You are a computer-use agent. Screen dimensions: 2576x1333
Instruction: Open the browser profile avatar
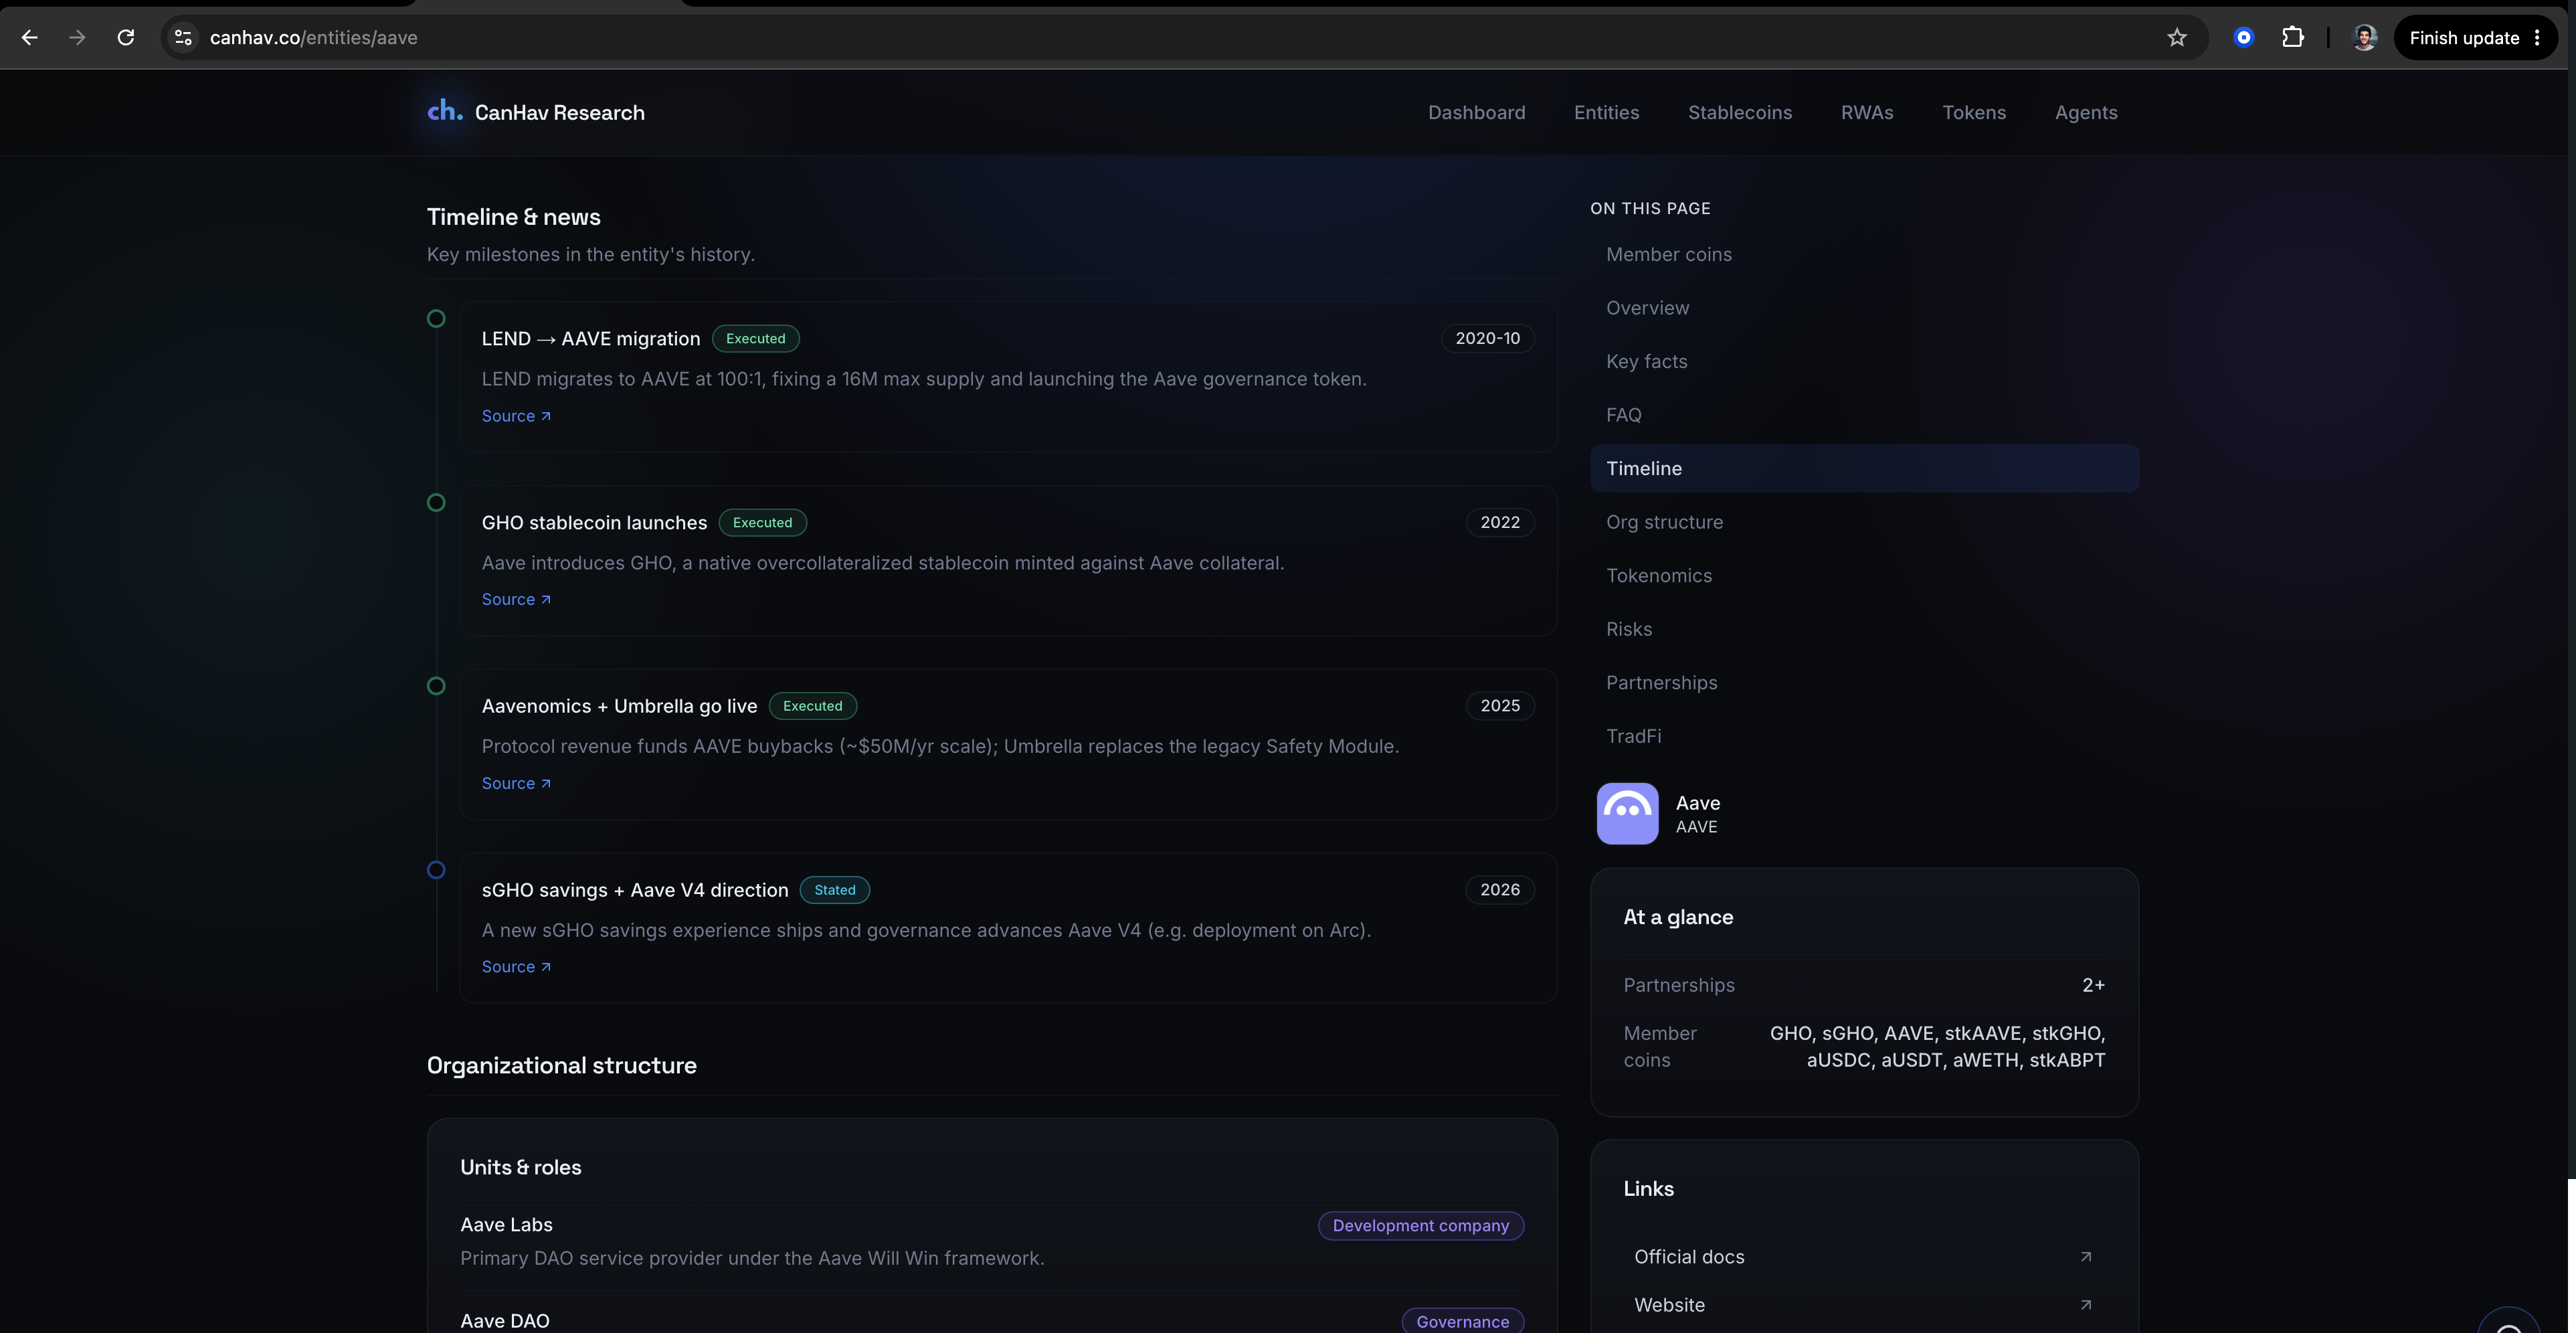tap(2365, 38)
